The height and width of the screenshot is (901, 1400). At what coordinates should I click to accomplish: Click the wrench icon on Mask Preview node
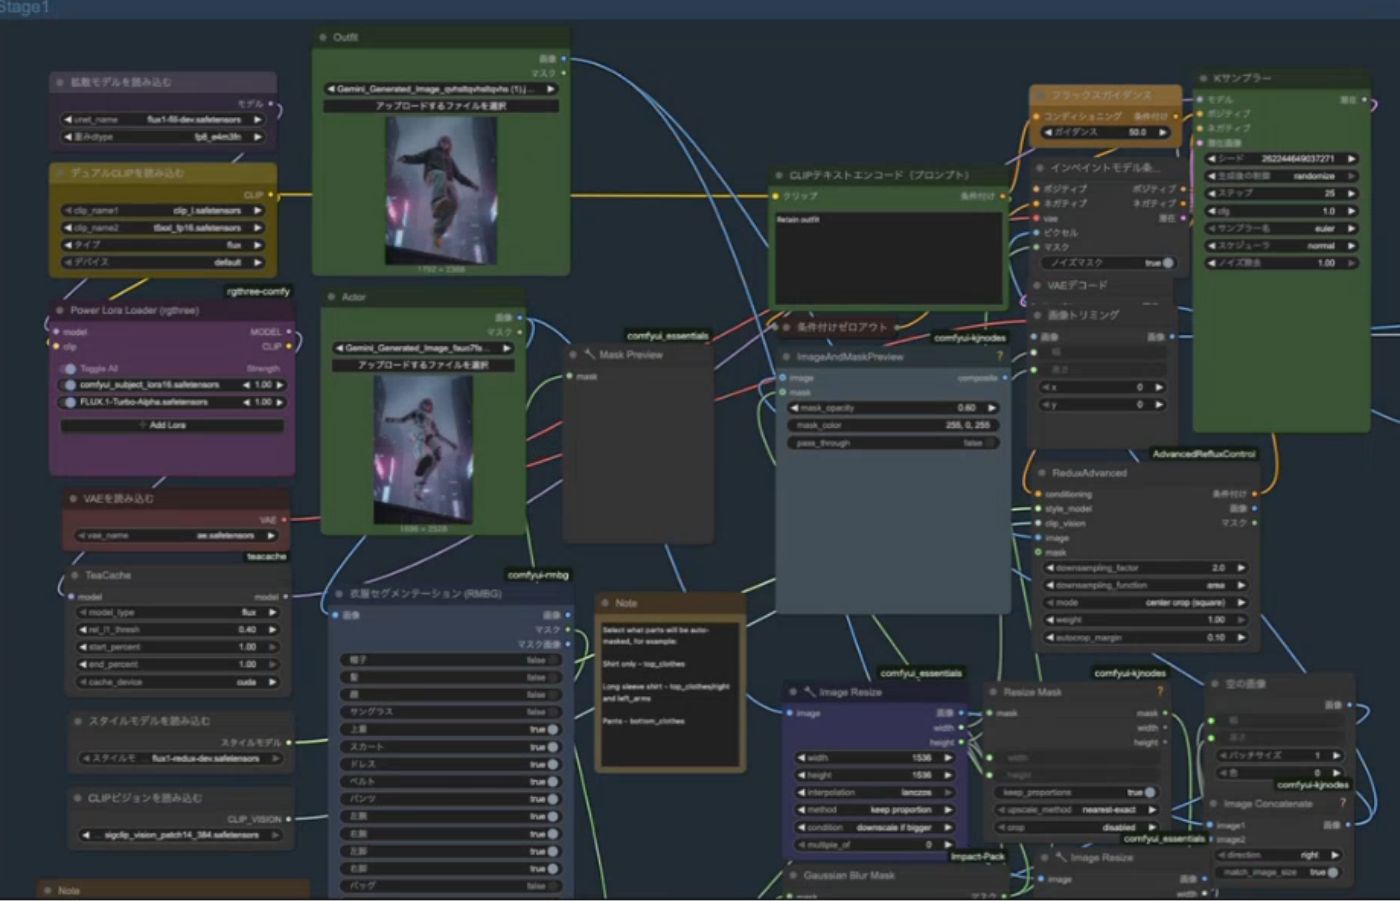coord(589,355)
